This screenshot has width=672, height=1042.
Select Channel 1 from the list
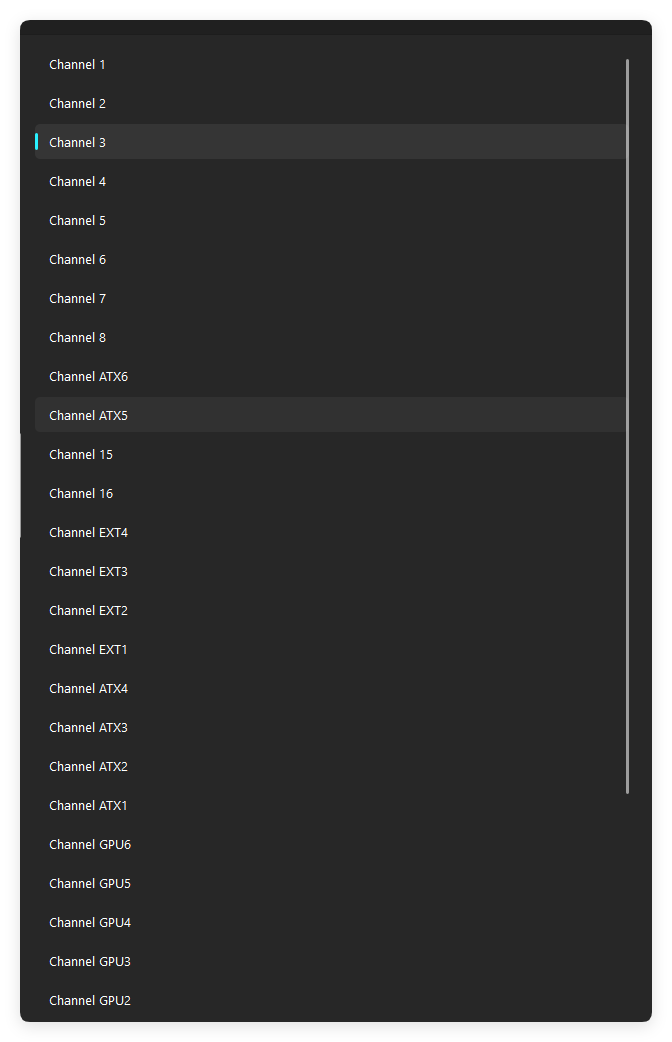pyautogui.click(x=332, y=64)
